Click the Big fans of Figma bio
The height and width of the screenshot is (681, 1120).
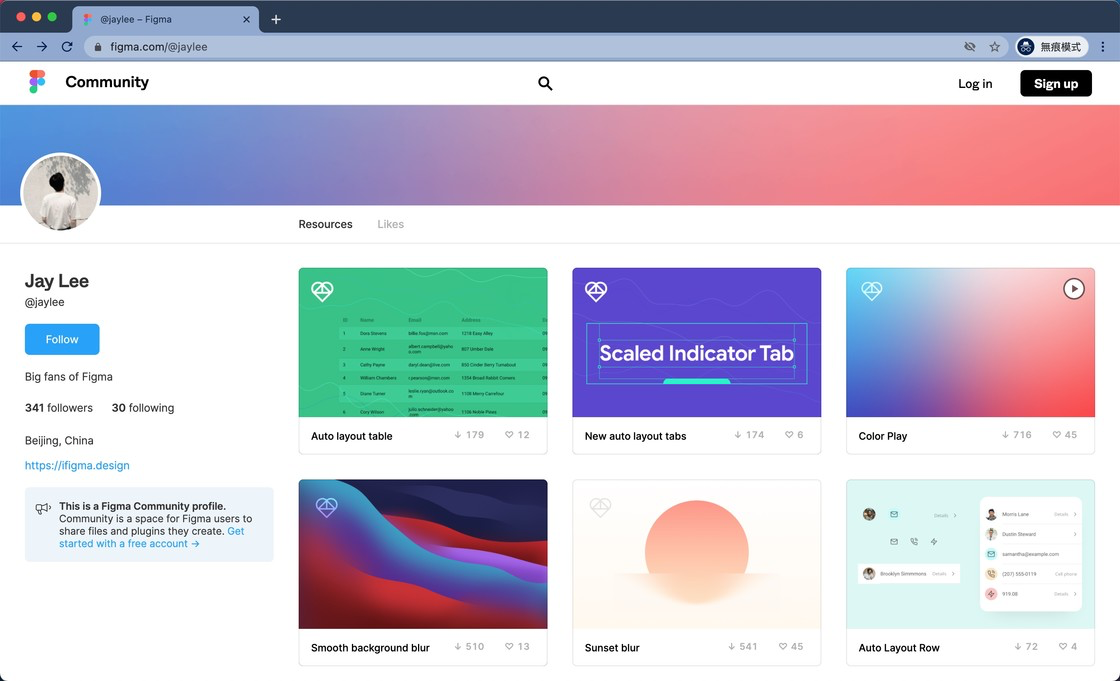click(x=69, y=377)
